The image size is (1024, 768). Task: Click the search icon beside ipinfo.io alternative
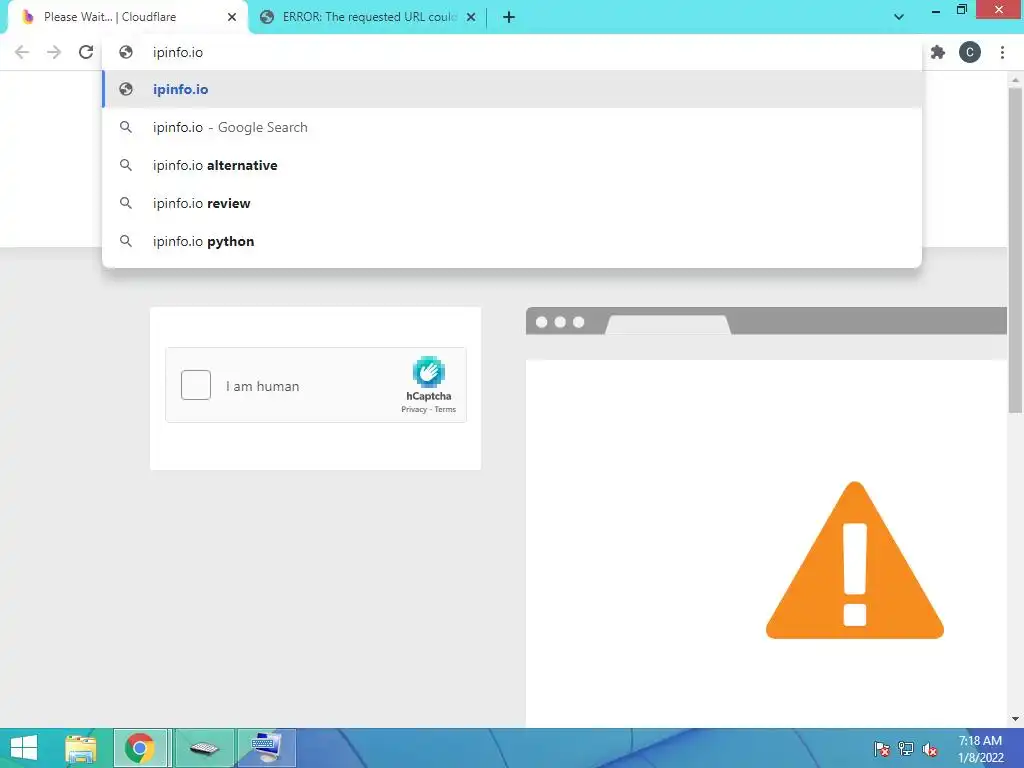(126, 165)
